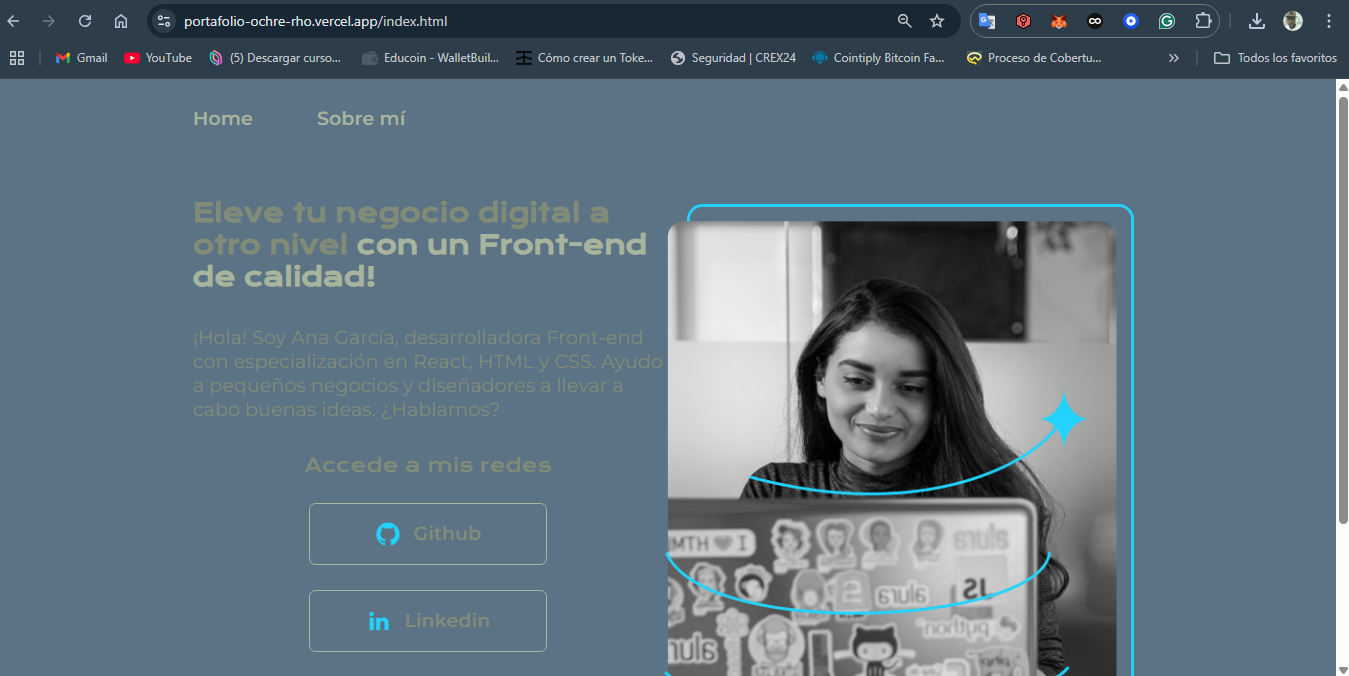Open the Seguridad | CREX24 bookmark

733,58
